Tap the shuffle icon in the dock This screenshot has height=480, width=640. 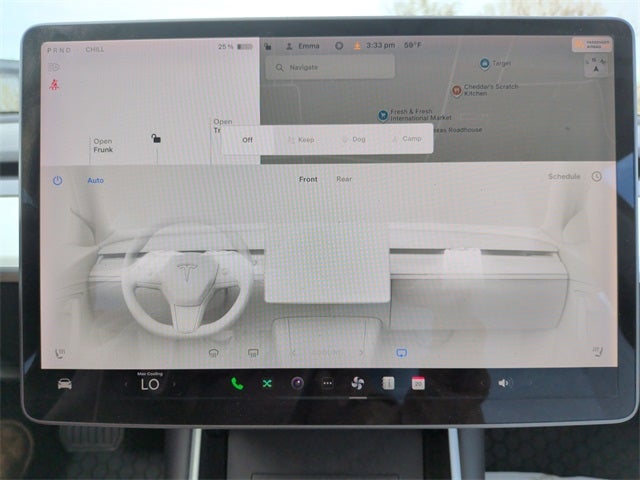pyautogui.click(x=267, y=383)
